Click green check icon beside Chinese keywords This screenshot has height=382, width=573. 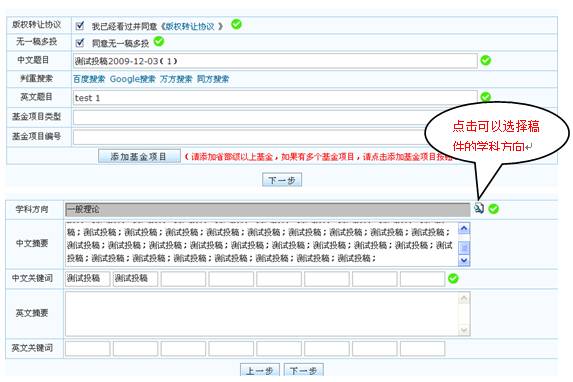453,279
